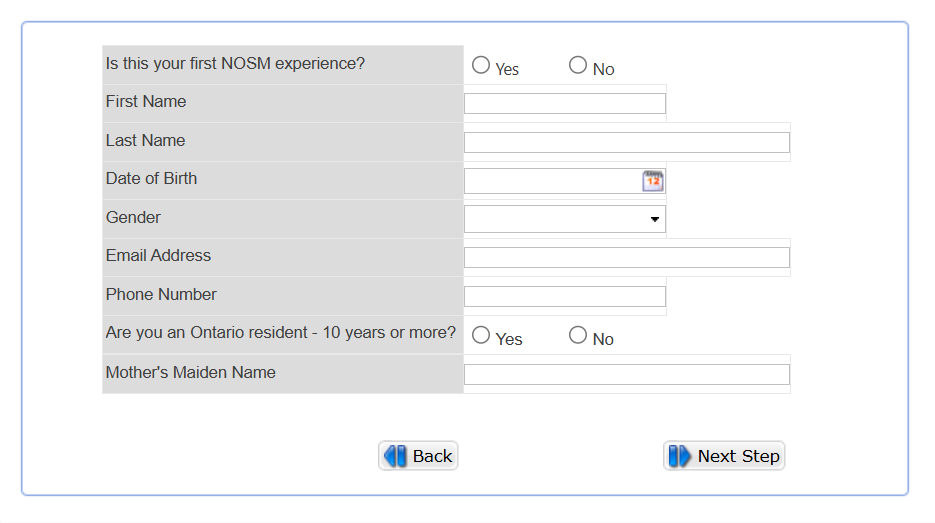Image resolution: width=935 pixels, height=523 pixels.
Task: Choose No for Ontario resident question
Action: click(578, 335)
